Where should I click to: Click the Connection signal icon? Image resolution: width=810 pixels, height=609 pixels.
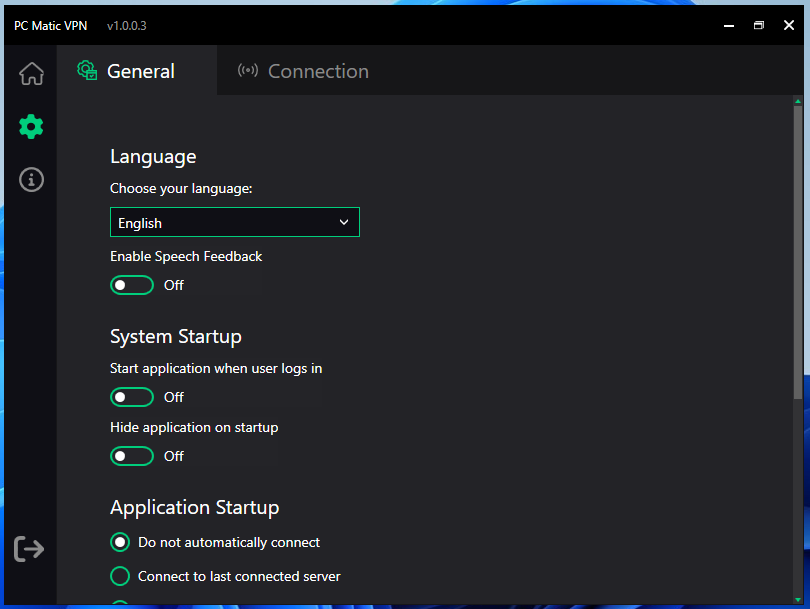(247, 71)
